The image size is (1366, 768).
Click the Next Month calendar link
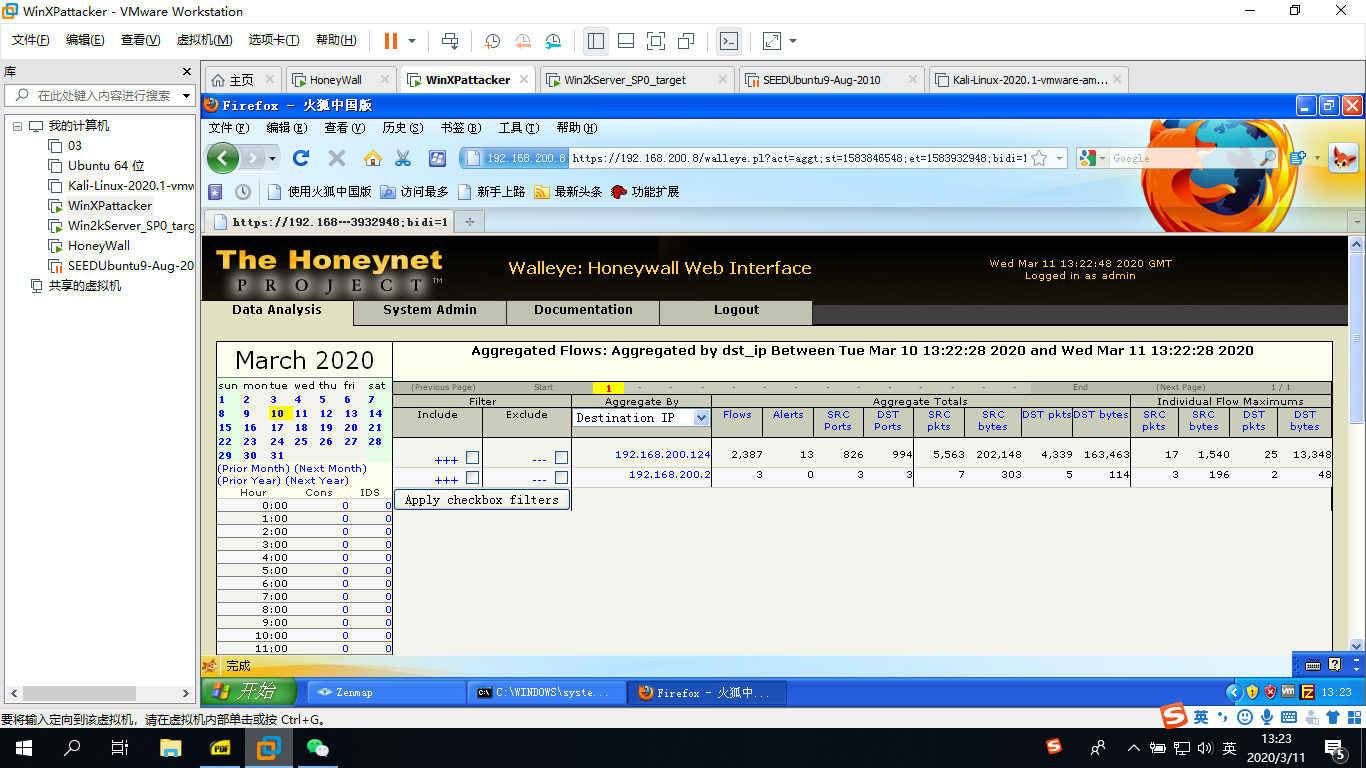click(330, 468)
